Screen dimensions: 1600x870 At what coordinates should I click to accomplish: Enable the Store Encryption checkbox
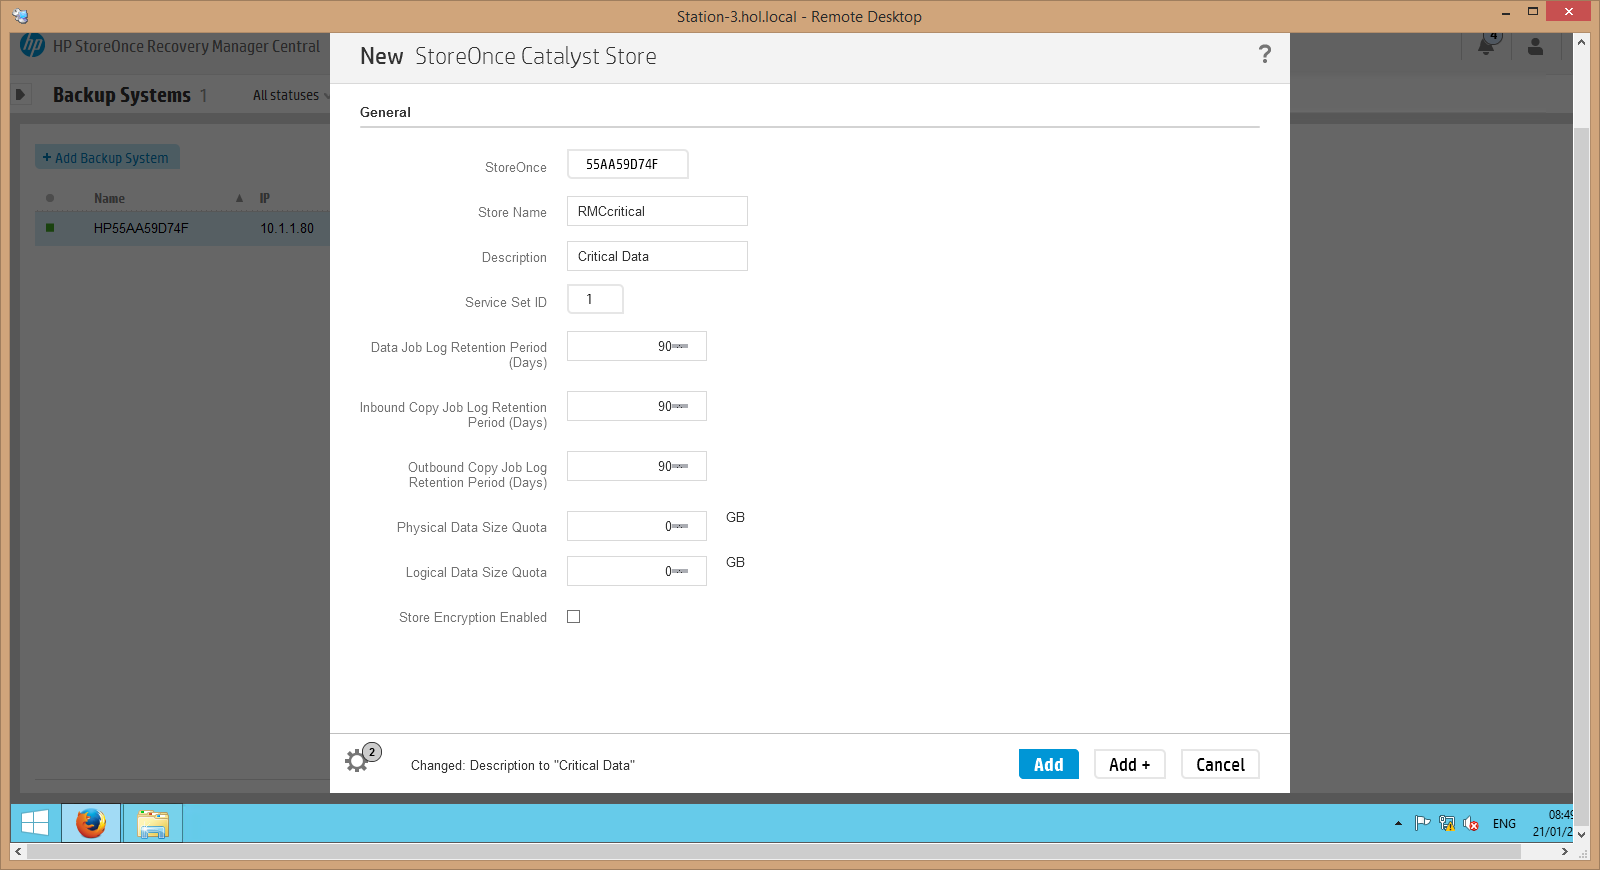[x=574, y=617]
